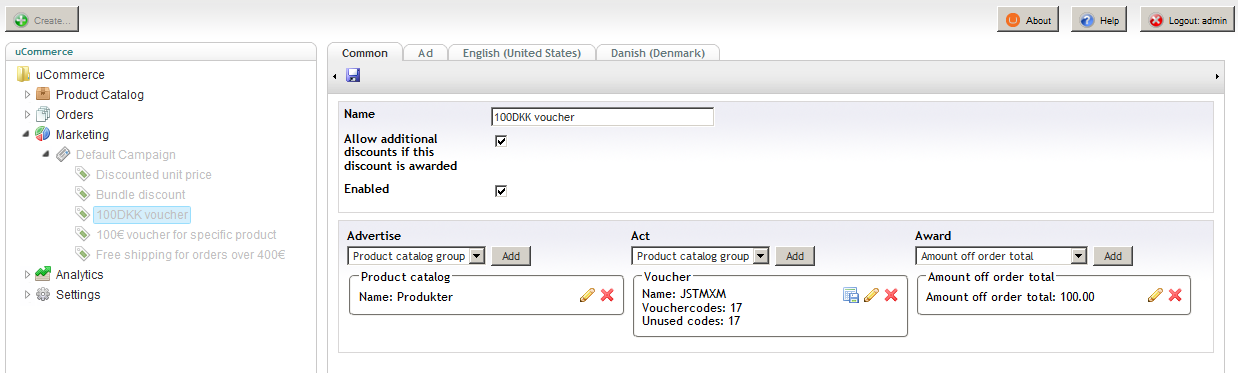Open the About button
This screenshot has width=1238, height=373.
click(1028, 20)
